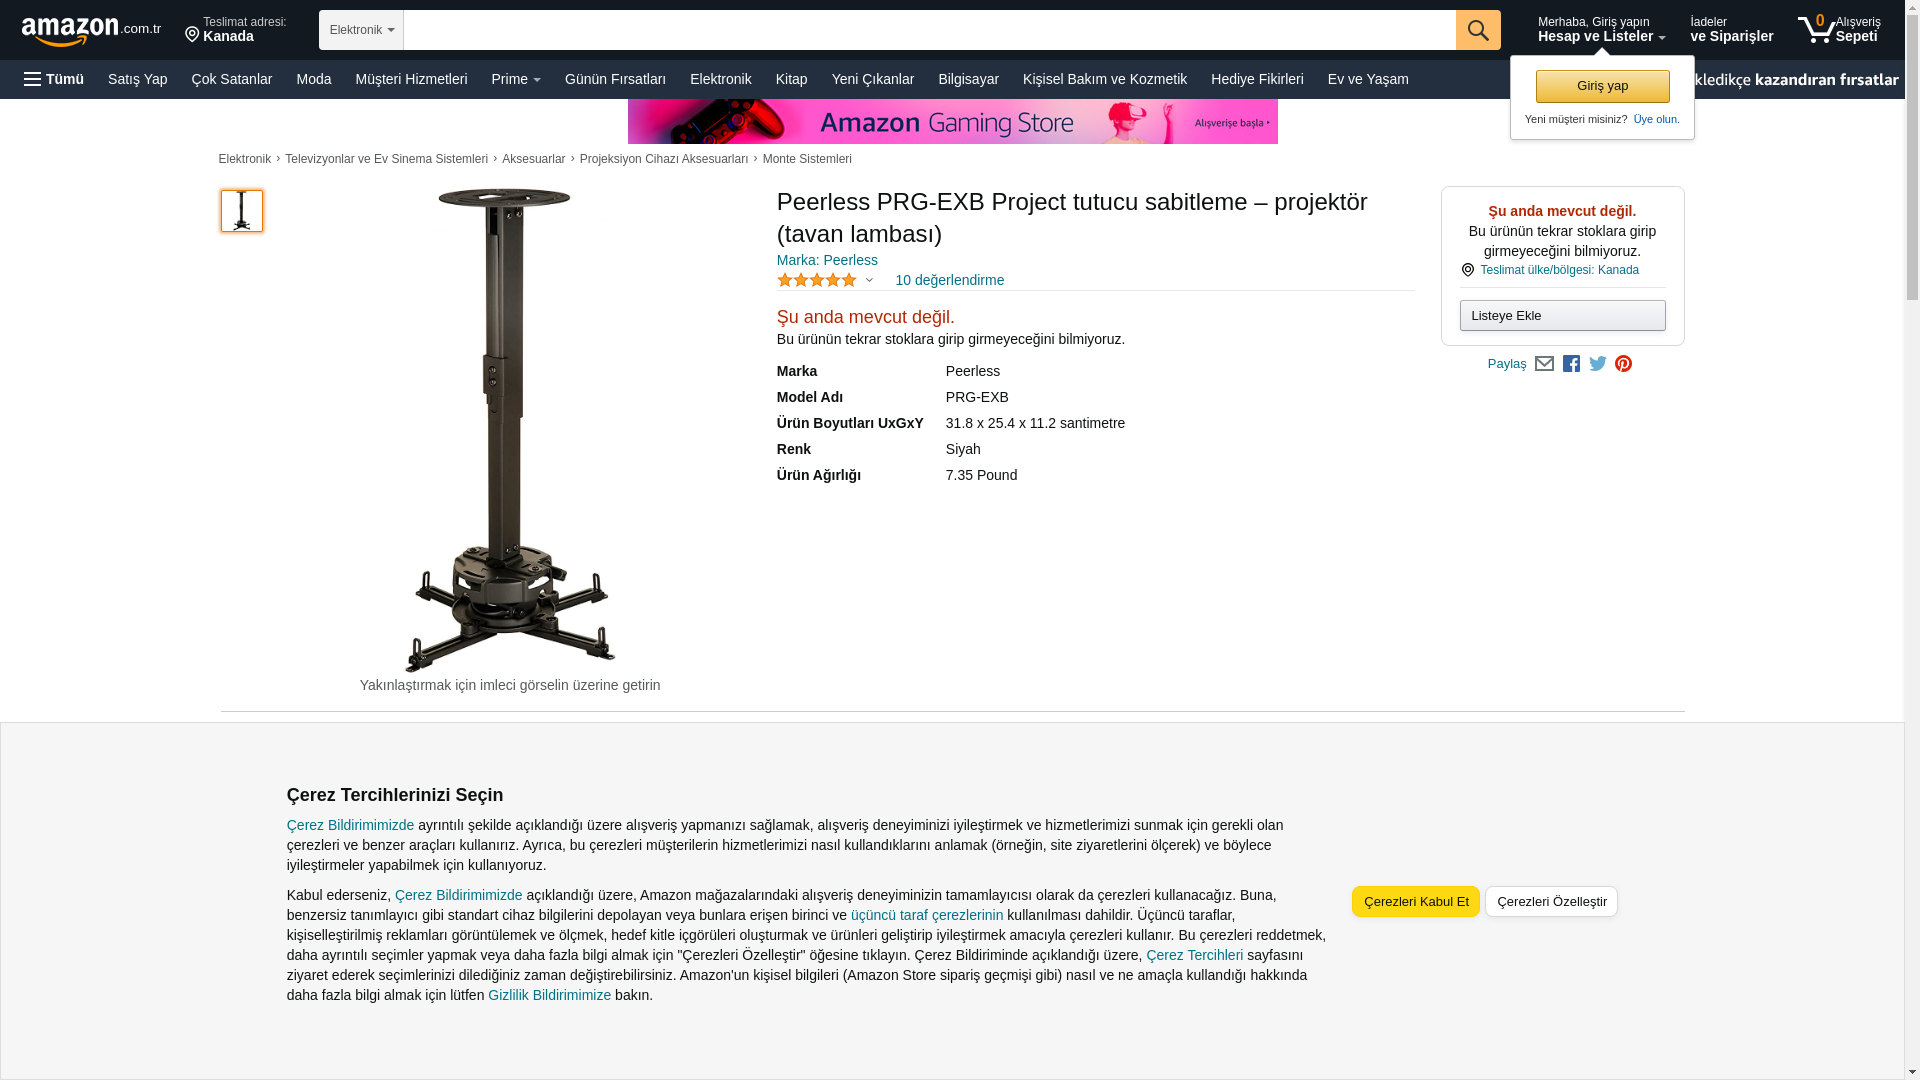Click the Listeye Ekle button
The image size is (1920, 1080).
point(1562,316)
